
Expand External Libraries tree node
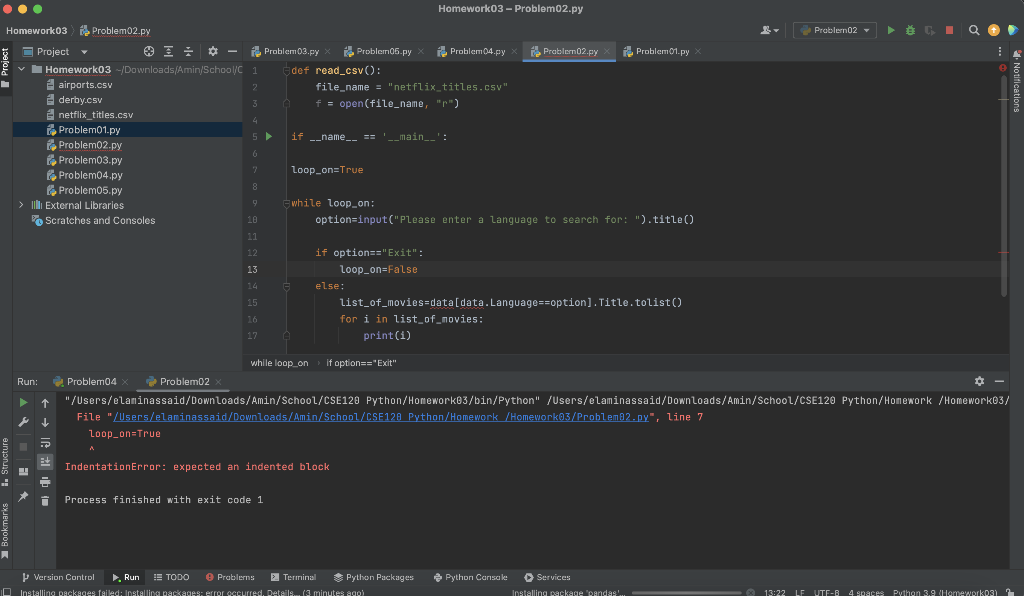(22, 205)
